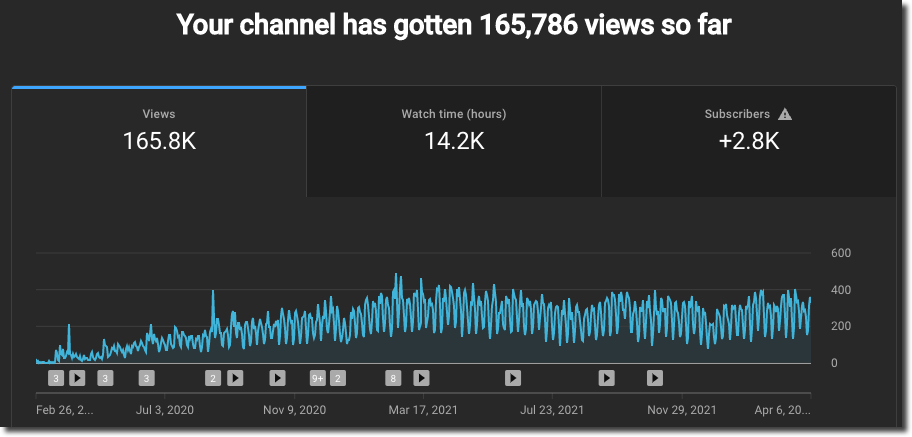Click the "2" marker adjacent to the "9+" badge
This screenshot has width=912, height=437.
338,378
